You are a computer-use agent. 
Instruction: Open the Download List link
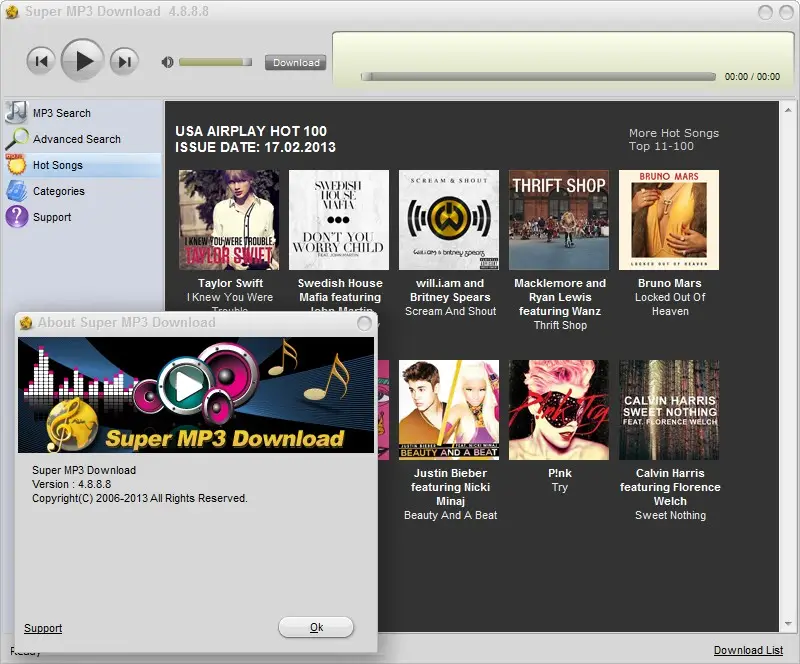pos(748,650)
